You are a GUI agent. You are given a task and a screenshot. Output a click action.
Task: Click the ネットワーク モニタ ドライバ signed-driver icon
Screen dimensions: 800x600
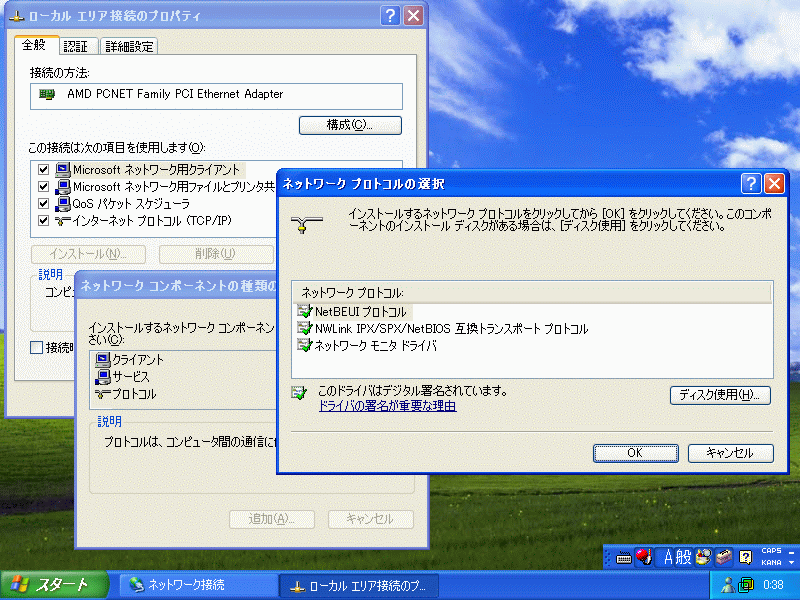(x=305, y=345)
